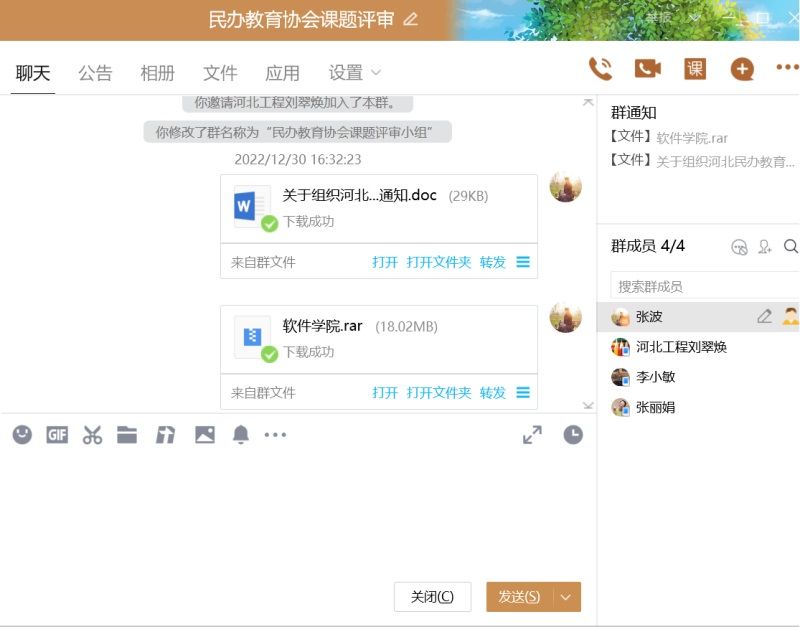Screen dimensions: 800x627
Task: Open the send button dropdown arrow
Action: pyautogui.click(x=566, y=597)
